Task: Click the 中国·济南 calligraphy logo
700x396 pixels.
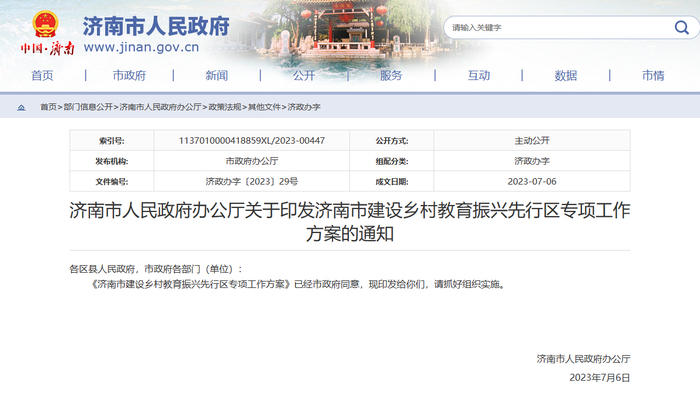Action: tap(47, 48)
